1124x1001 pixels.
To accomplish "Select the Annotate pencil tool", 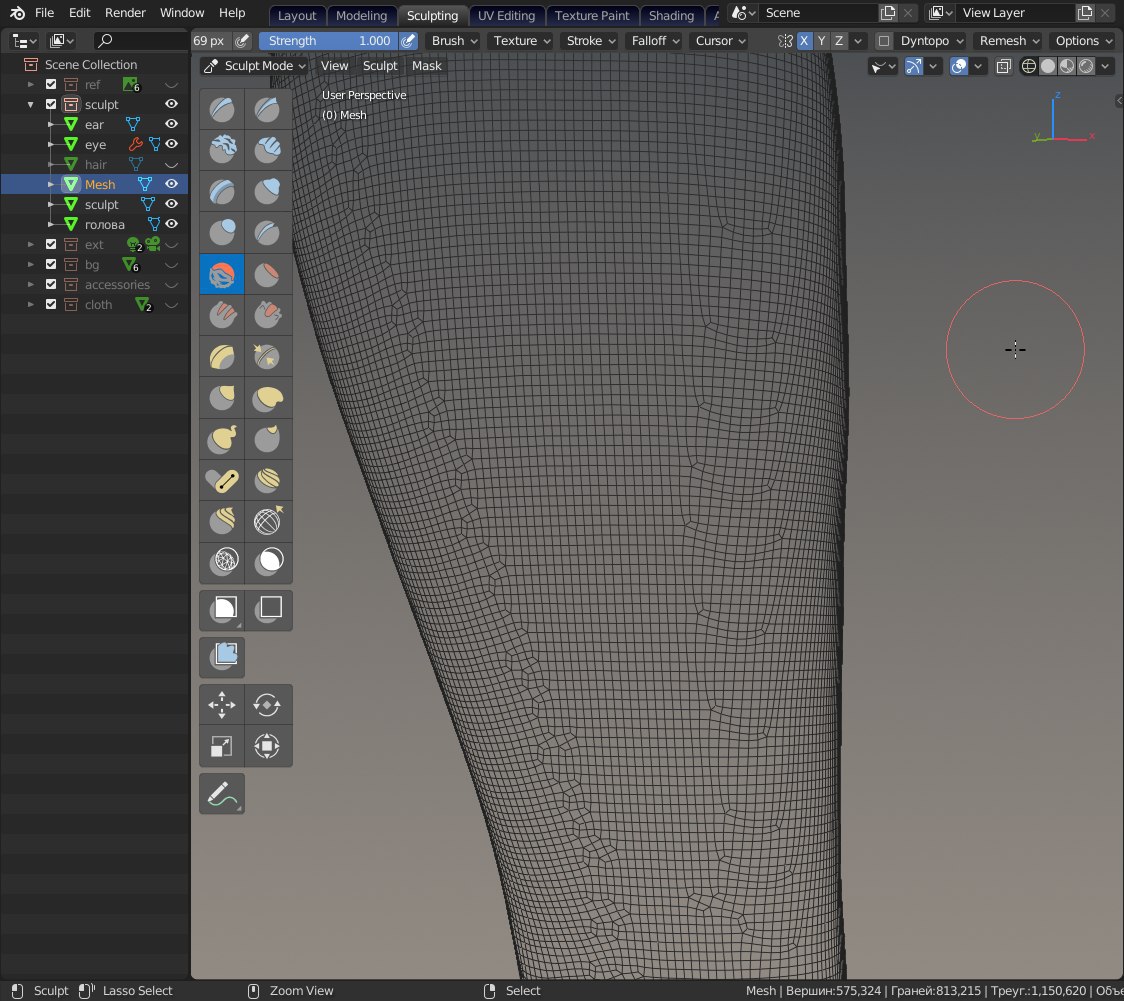I will point(222,793).
